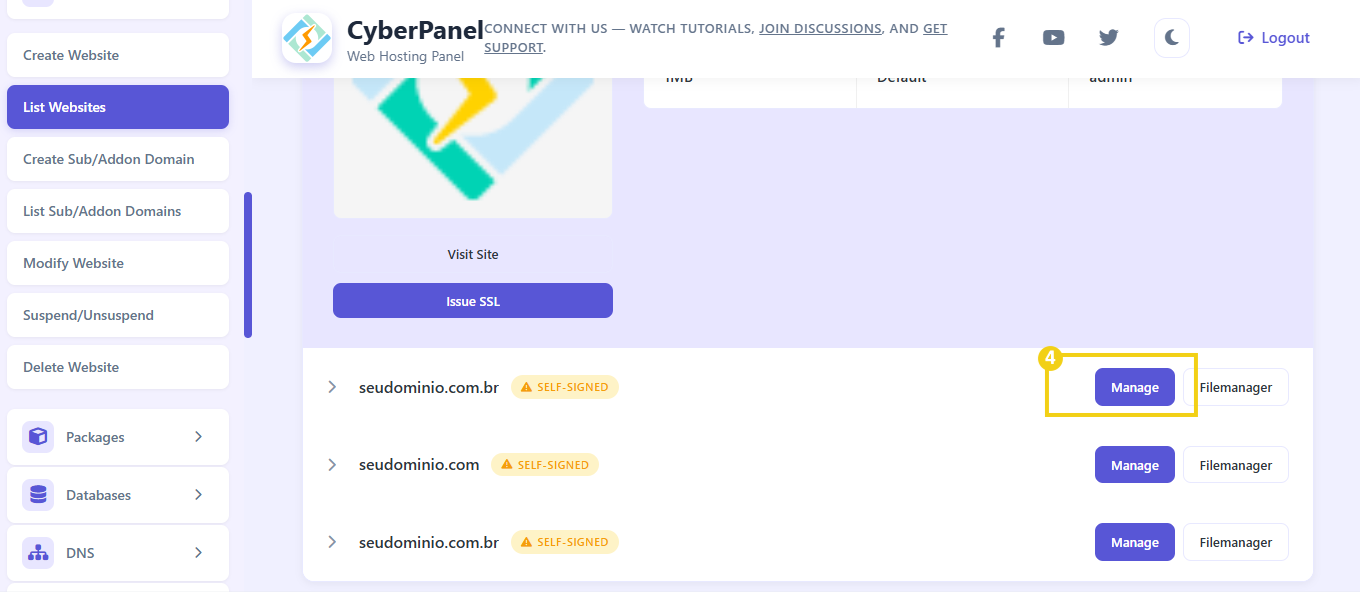Switch to List Websites in sidebar
Viewport: 1360px width, 592px height.
point(117,107)
